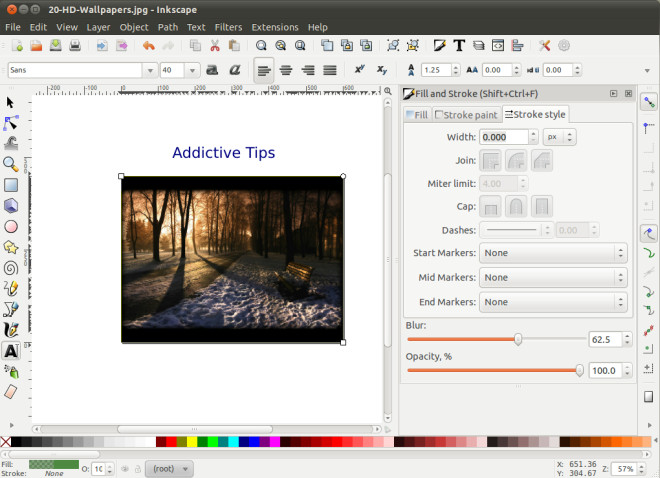Select the Circle/Ellipse tool
The height and width of the screenshot is (478, 660).
(x=11, y=226)
